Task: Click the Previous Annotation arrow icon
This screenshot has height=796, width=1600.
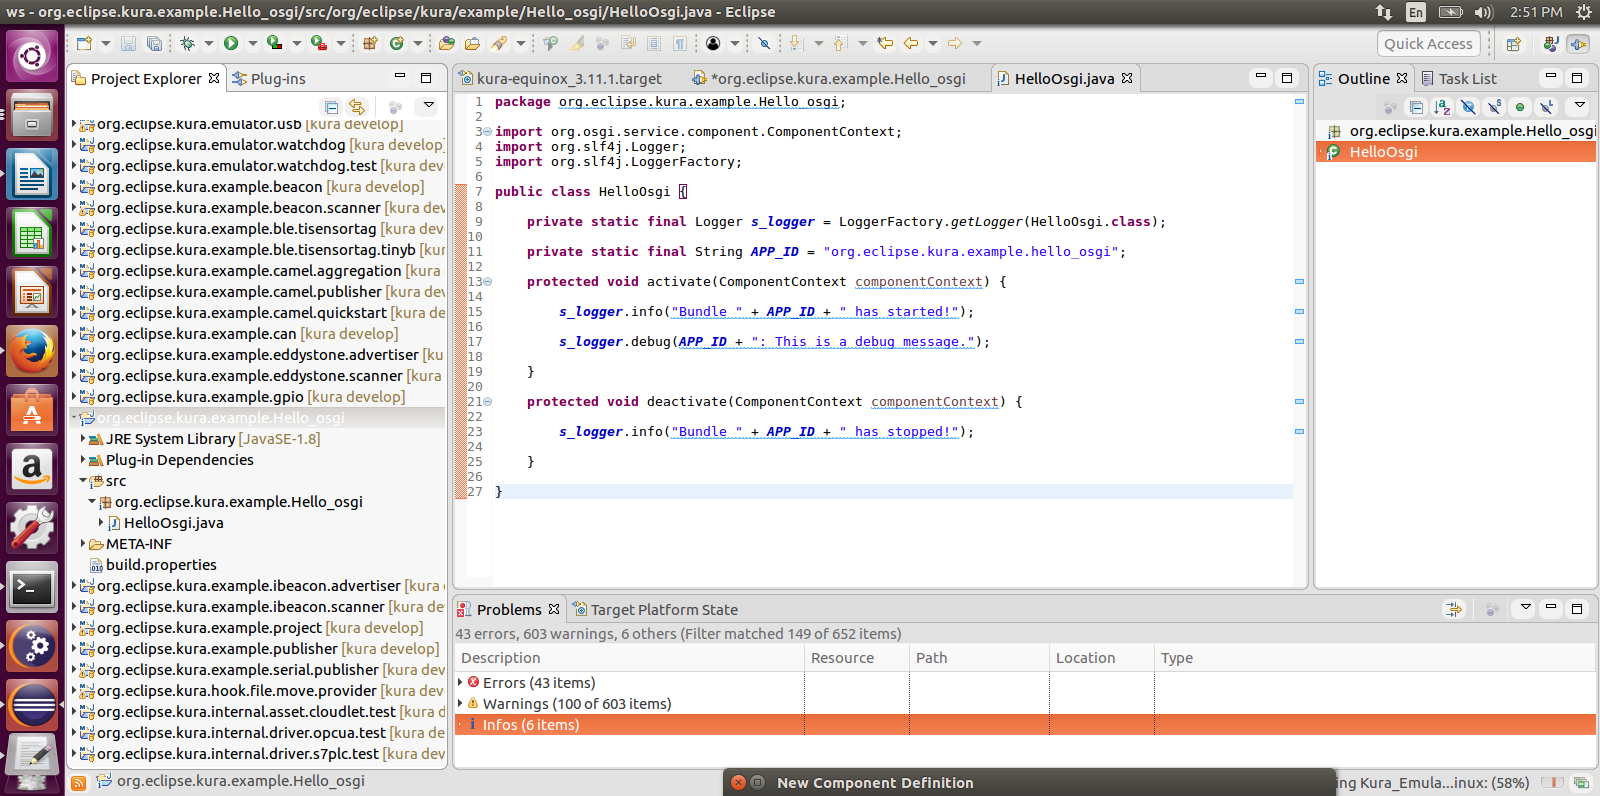Action: pyautogui.click(x=840, y=43)
